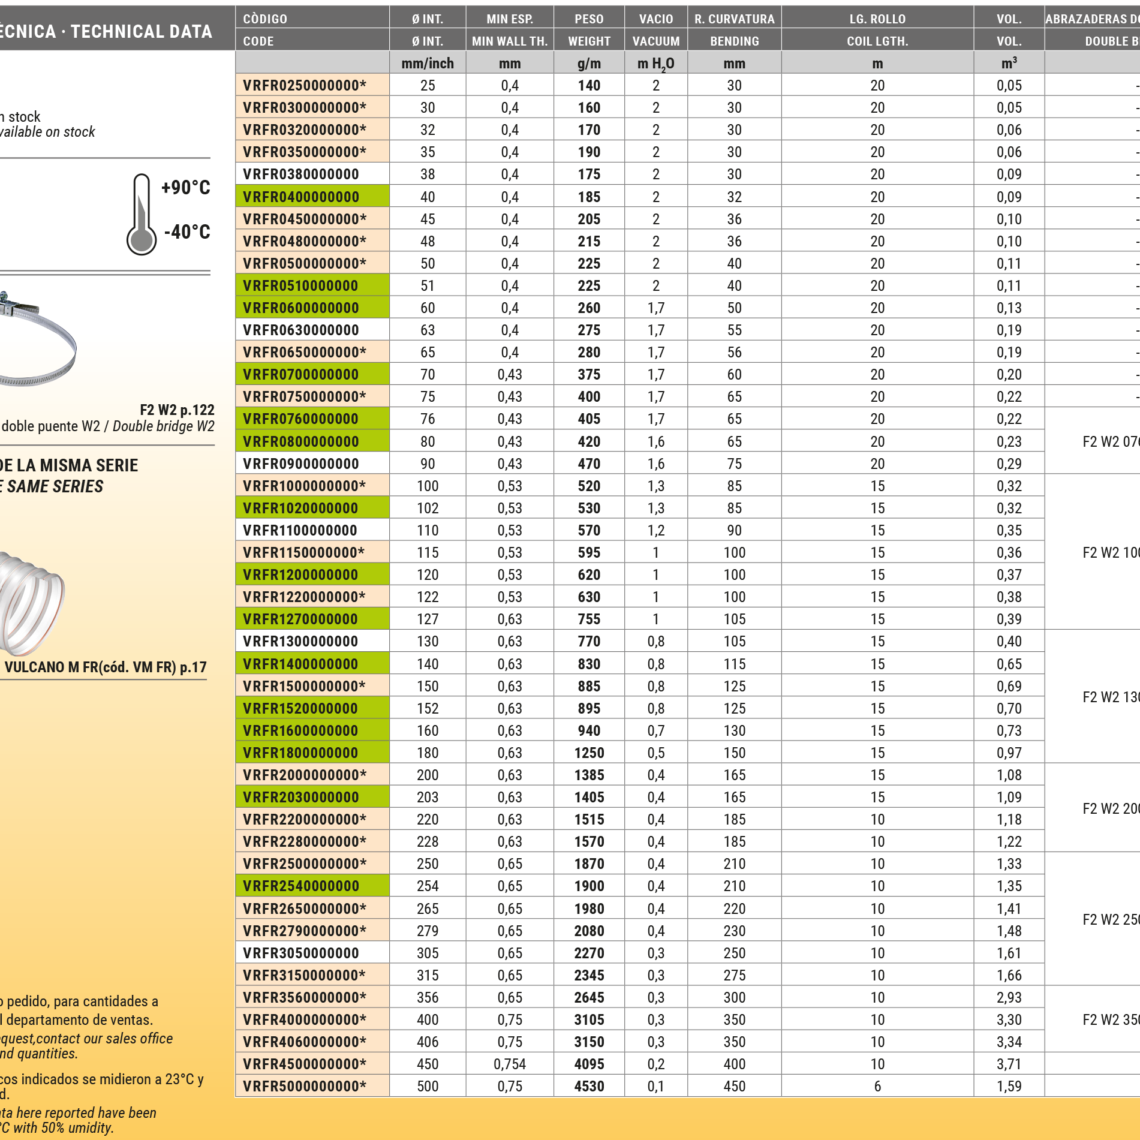
Task: Select the CÒDIGO column header
Action: tap(265, 19)
